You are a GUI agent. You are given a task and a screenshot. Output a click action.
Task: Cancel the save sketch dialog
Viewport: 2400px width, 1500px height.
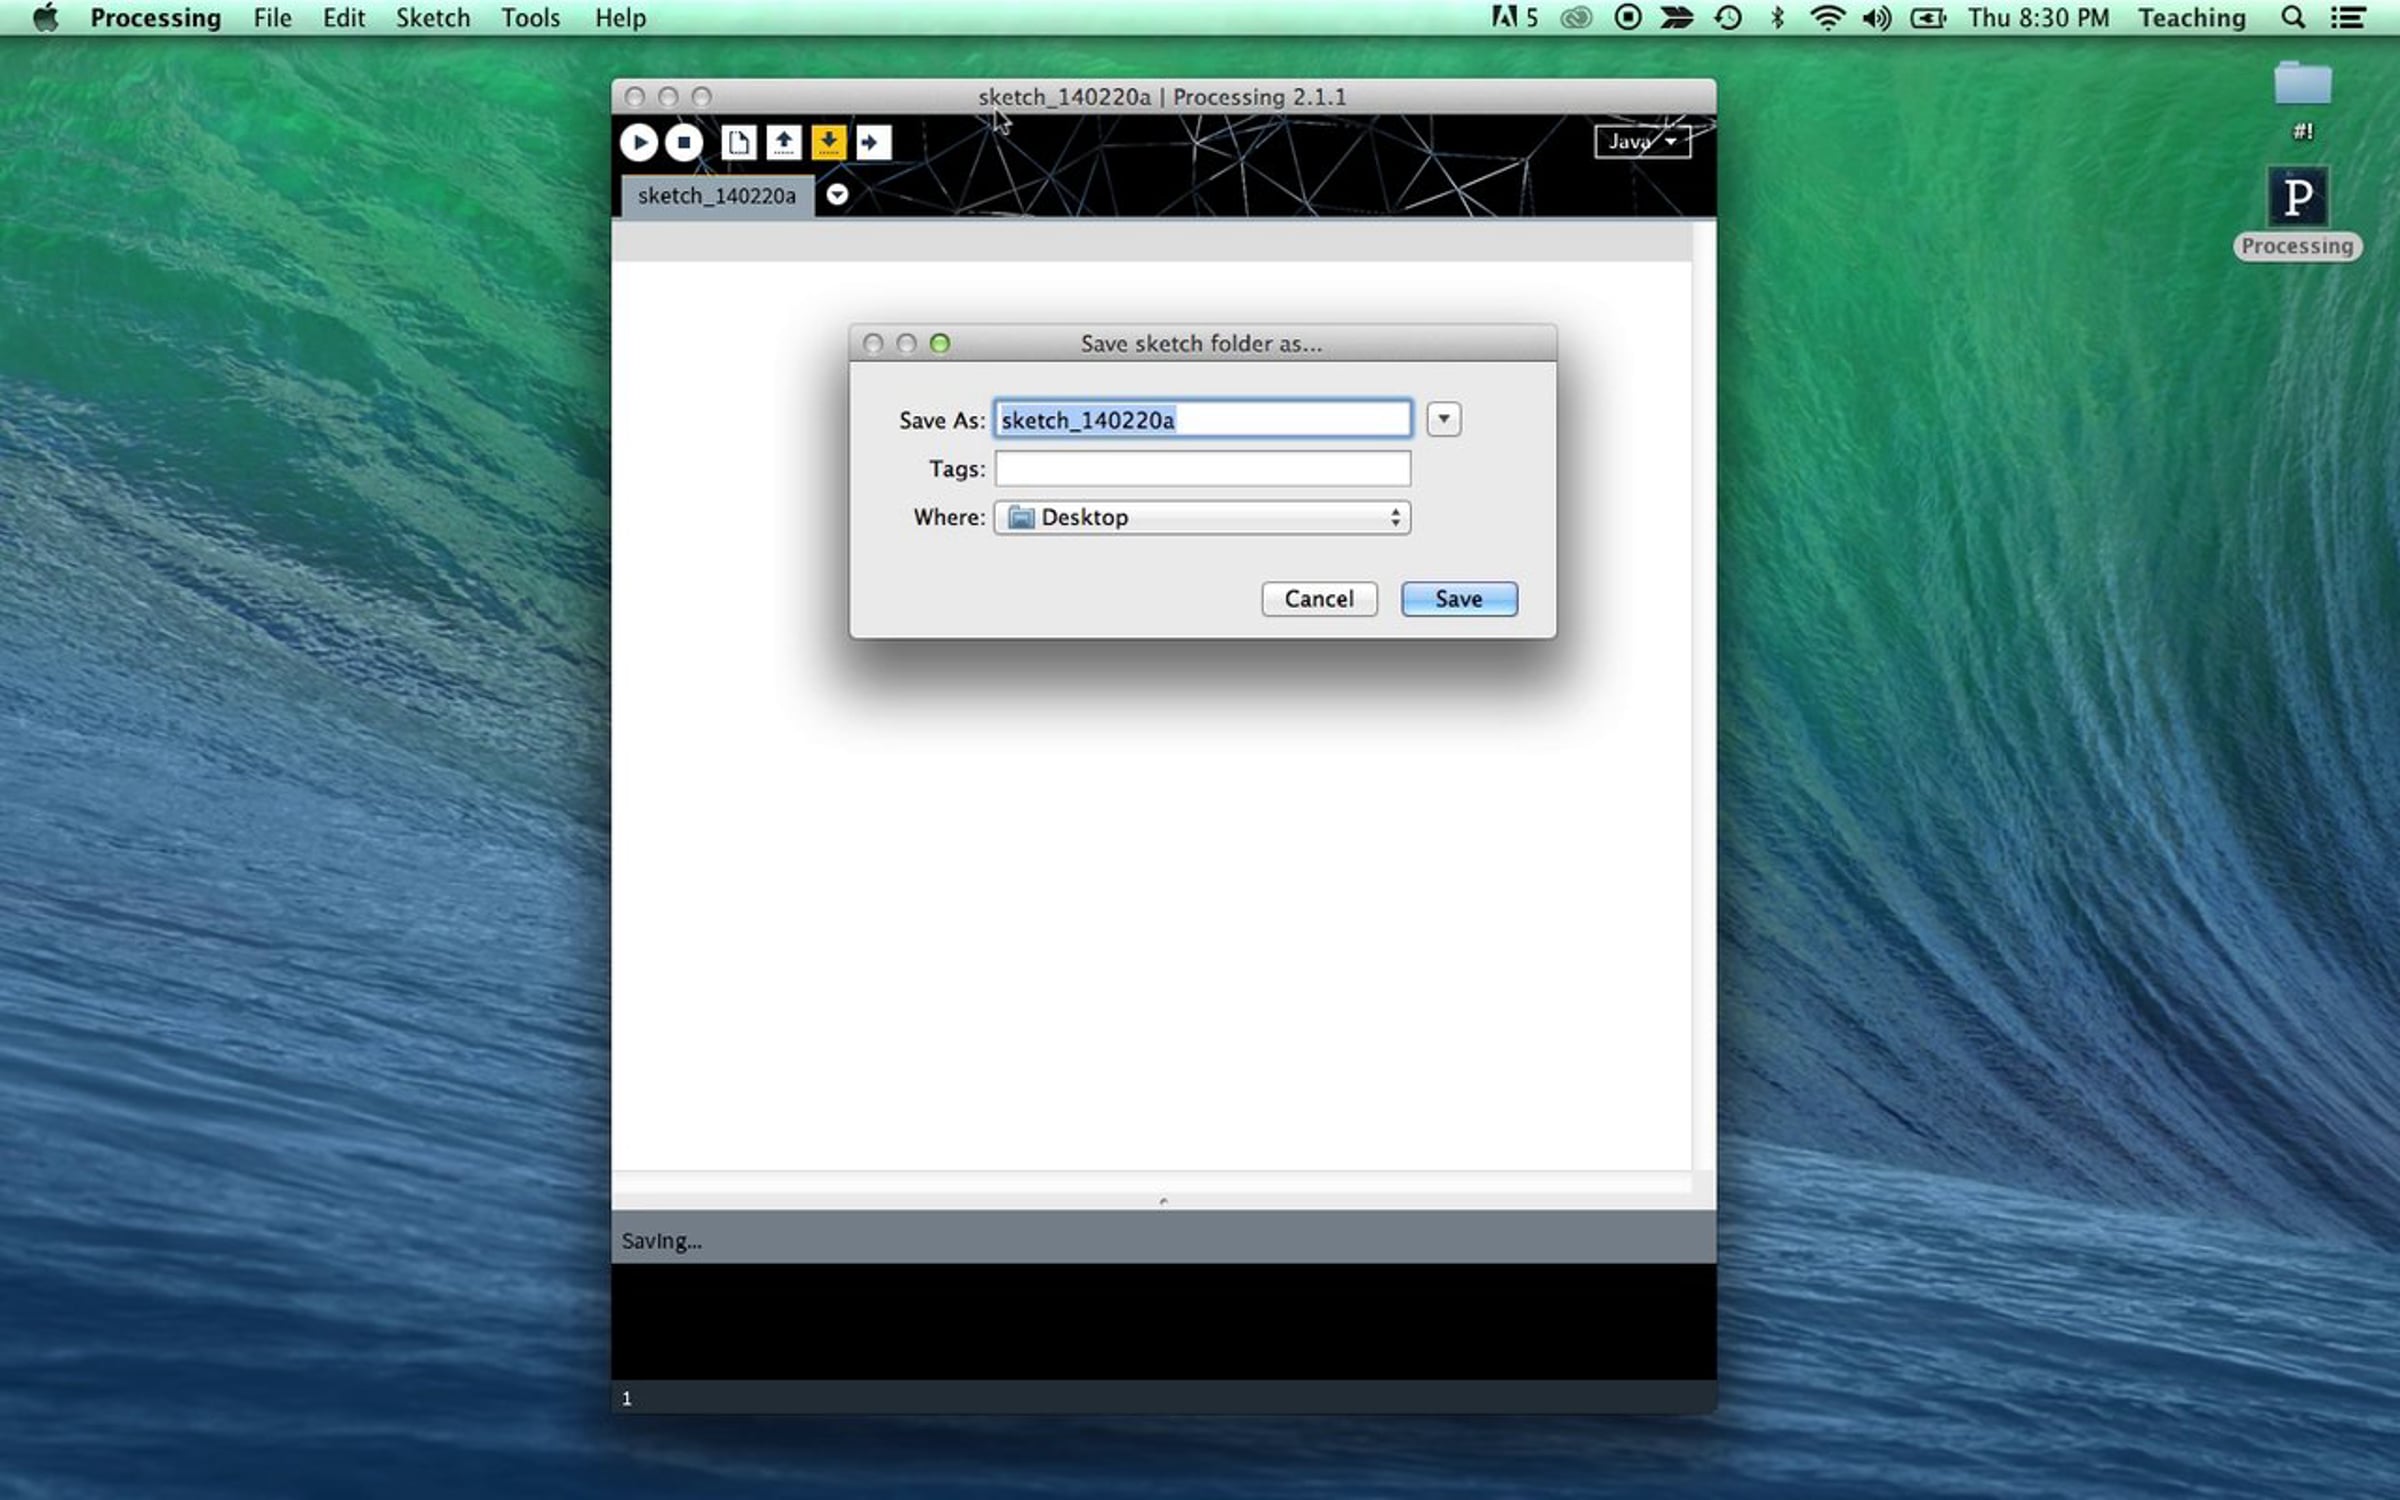coord(1319,599)
